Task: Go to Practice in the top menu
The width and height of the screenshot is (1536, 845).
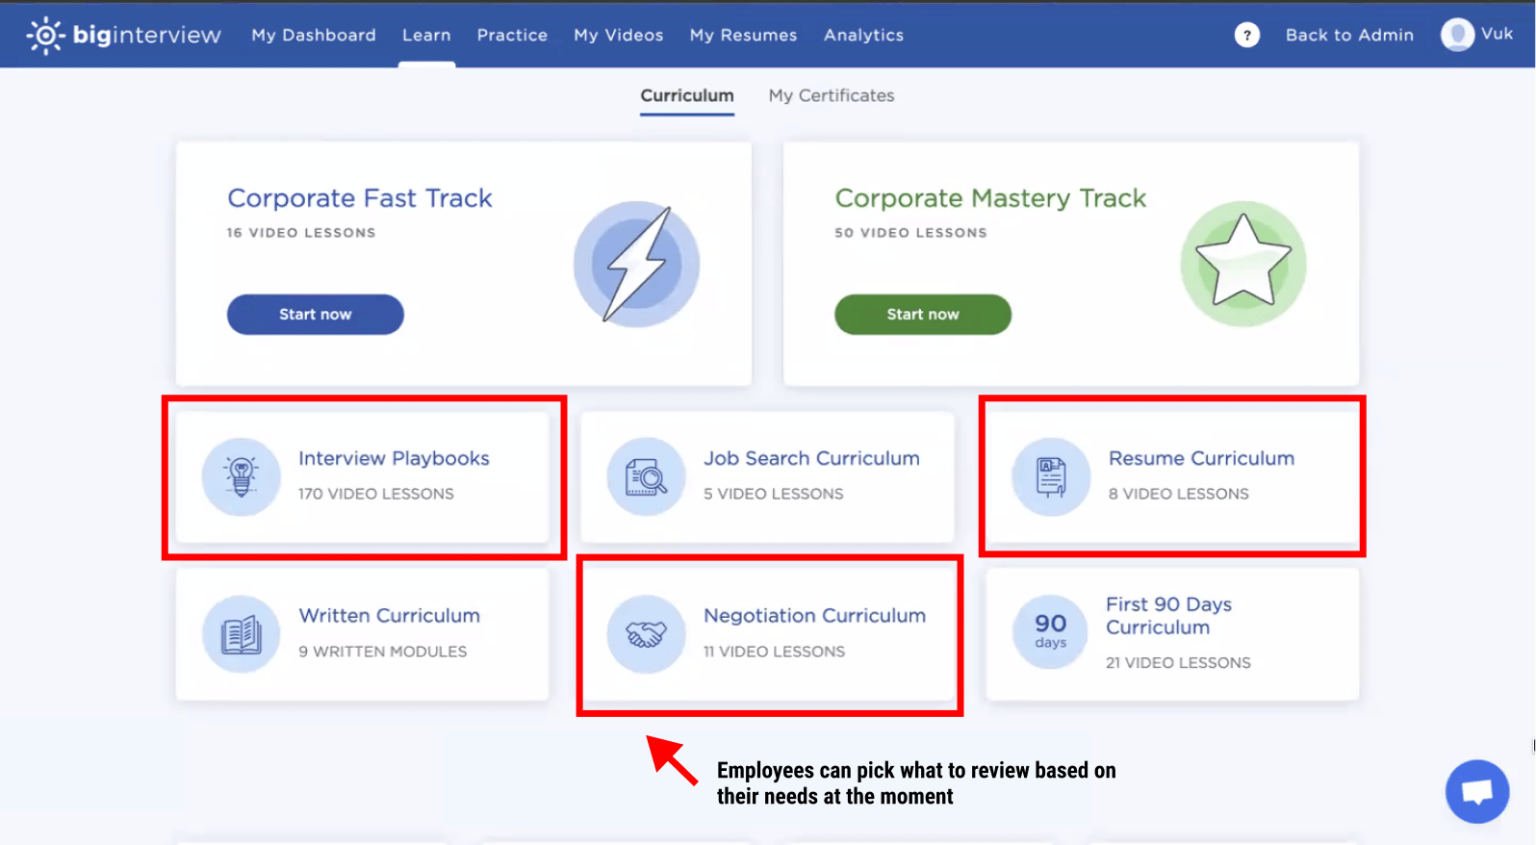Action: (x=512, y=35)
